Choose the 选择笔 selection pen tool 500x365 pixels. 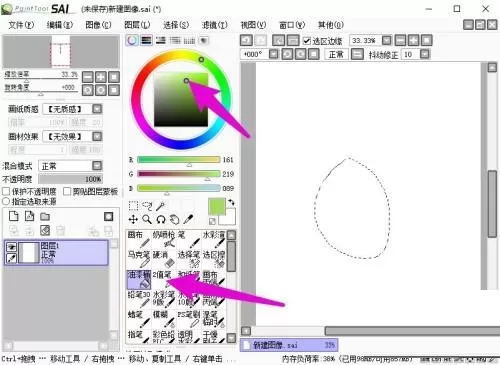[x=189, y=259]
